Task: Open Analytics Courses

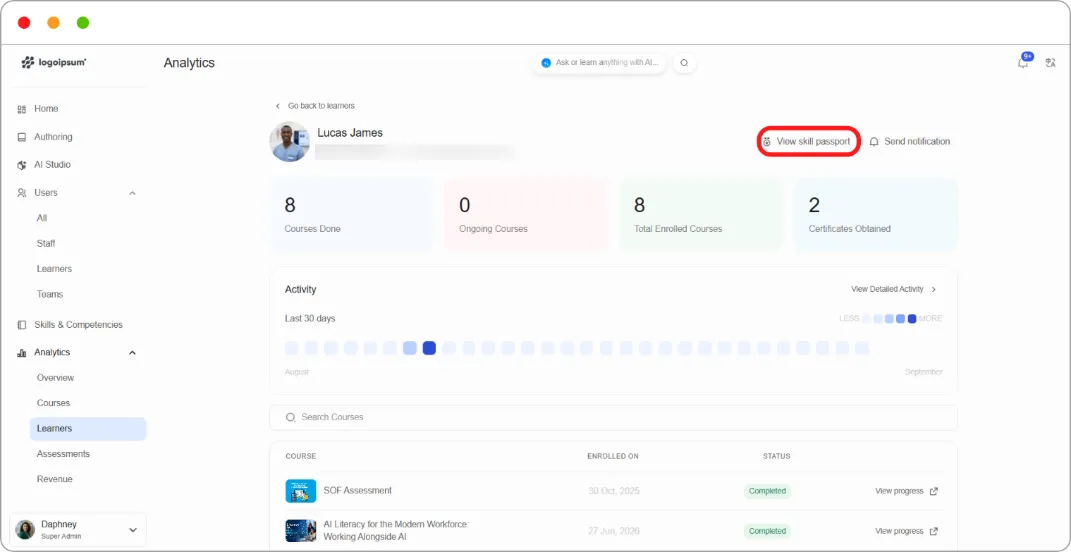Action: (x=53, y=403)
